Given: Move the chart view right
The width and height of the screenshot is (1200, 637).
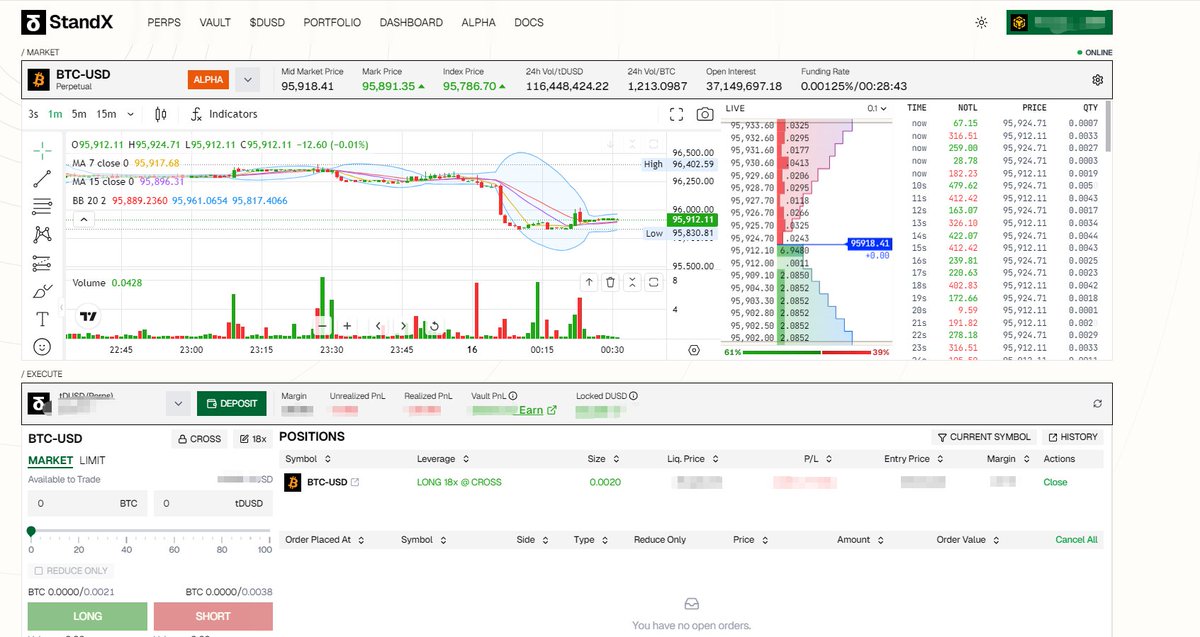Looking at the screenshot, I should tap(403, 326).
